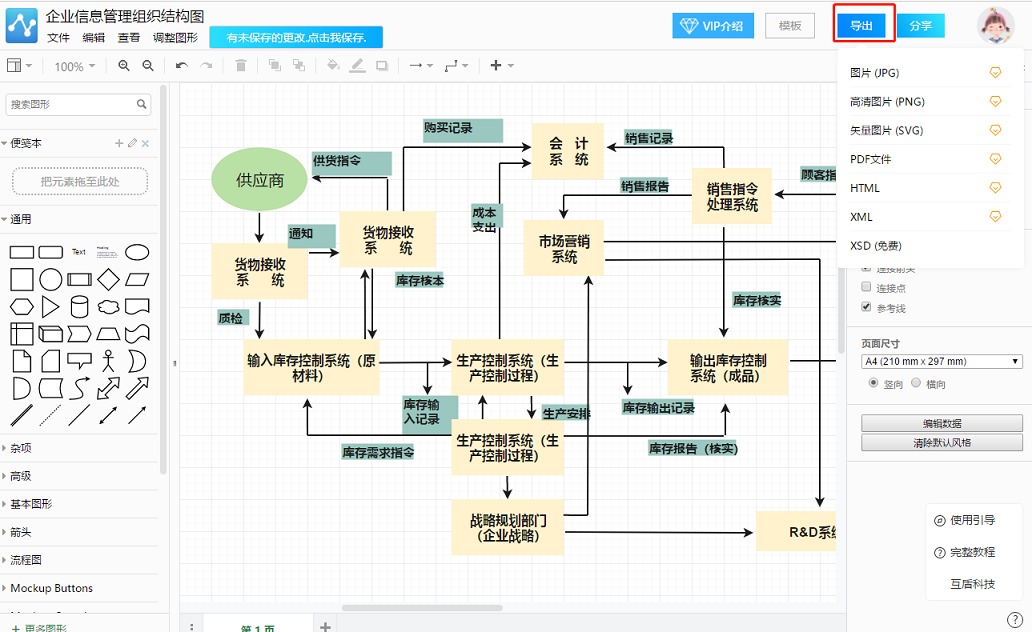Click the fill color bucket icon
1032x632 pixels.
pyautogui.click(x=334, y=65)
